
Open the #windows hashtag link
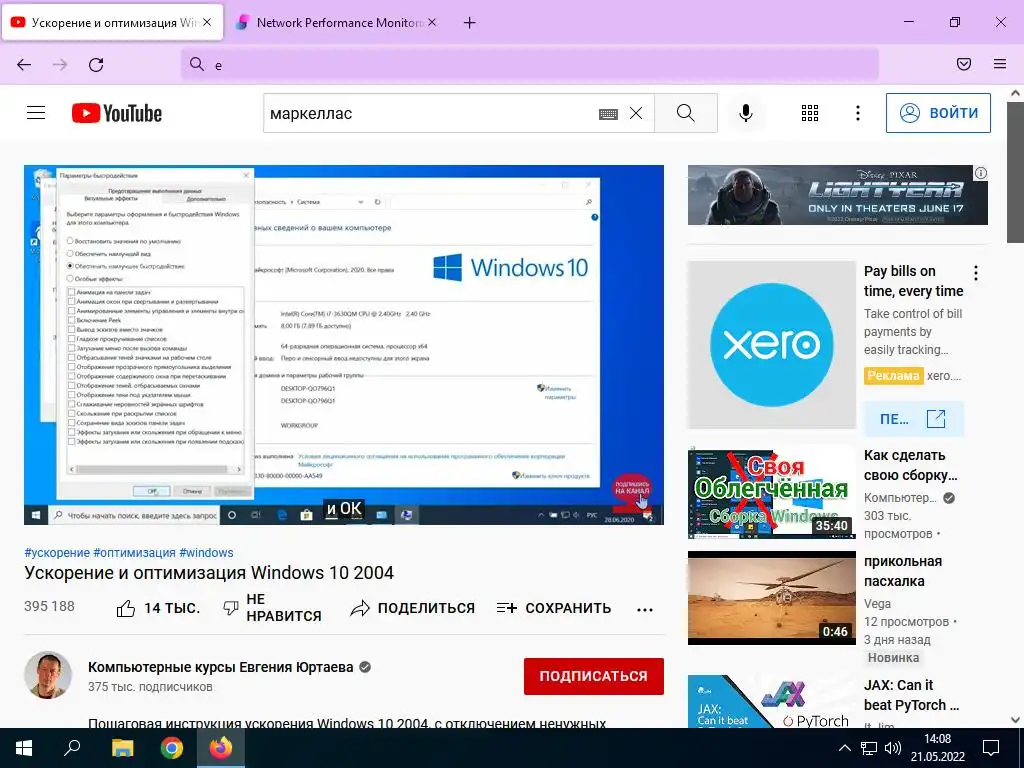pos(206,552)
